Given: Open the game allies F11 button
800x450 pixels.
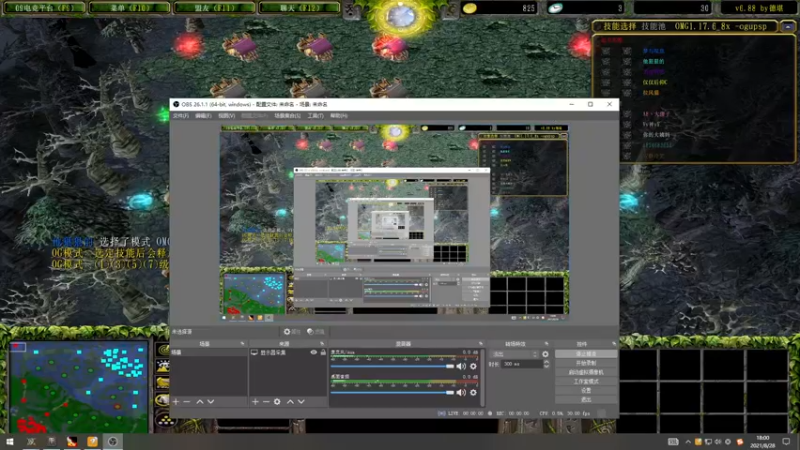Looking at the screenshot, I should pyautogui.click(x=214, y=8).
